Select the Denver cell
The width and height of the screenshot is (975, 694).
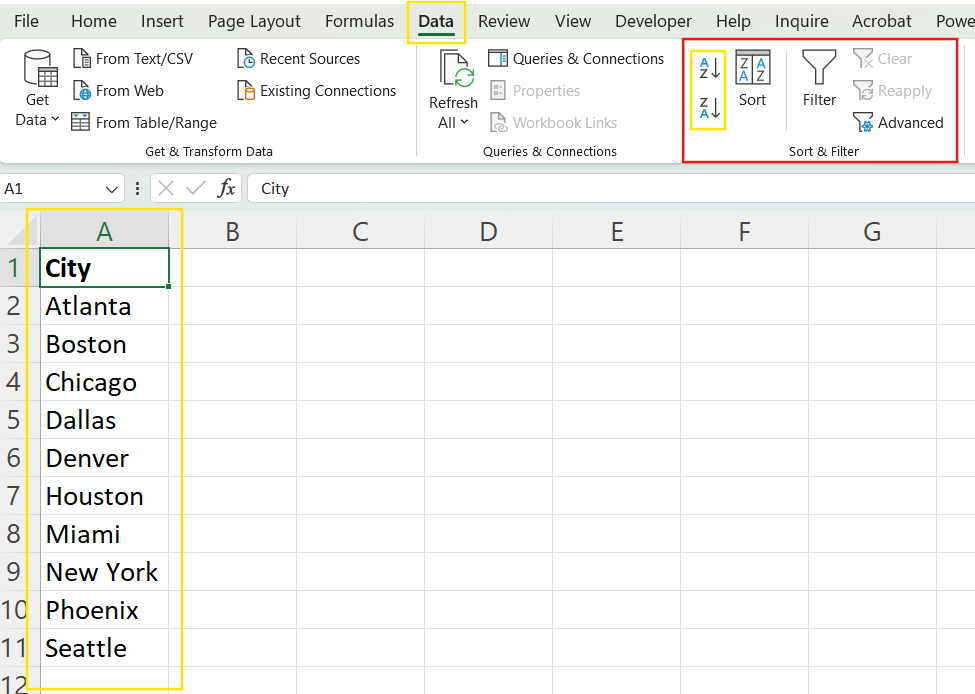104,458
